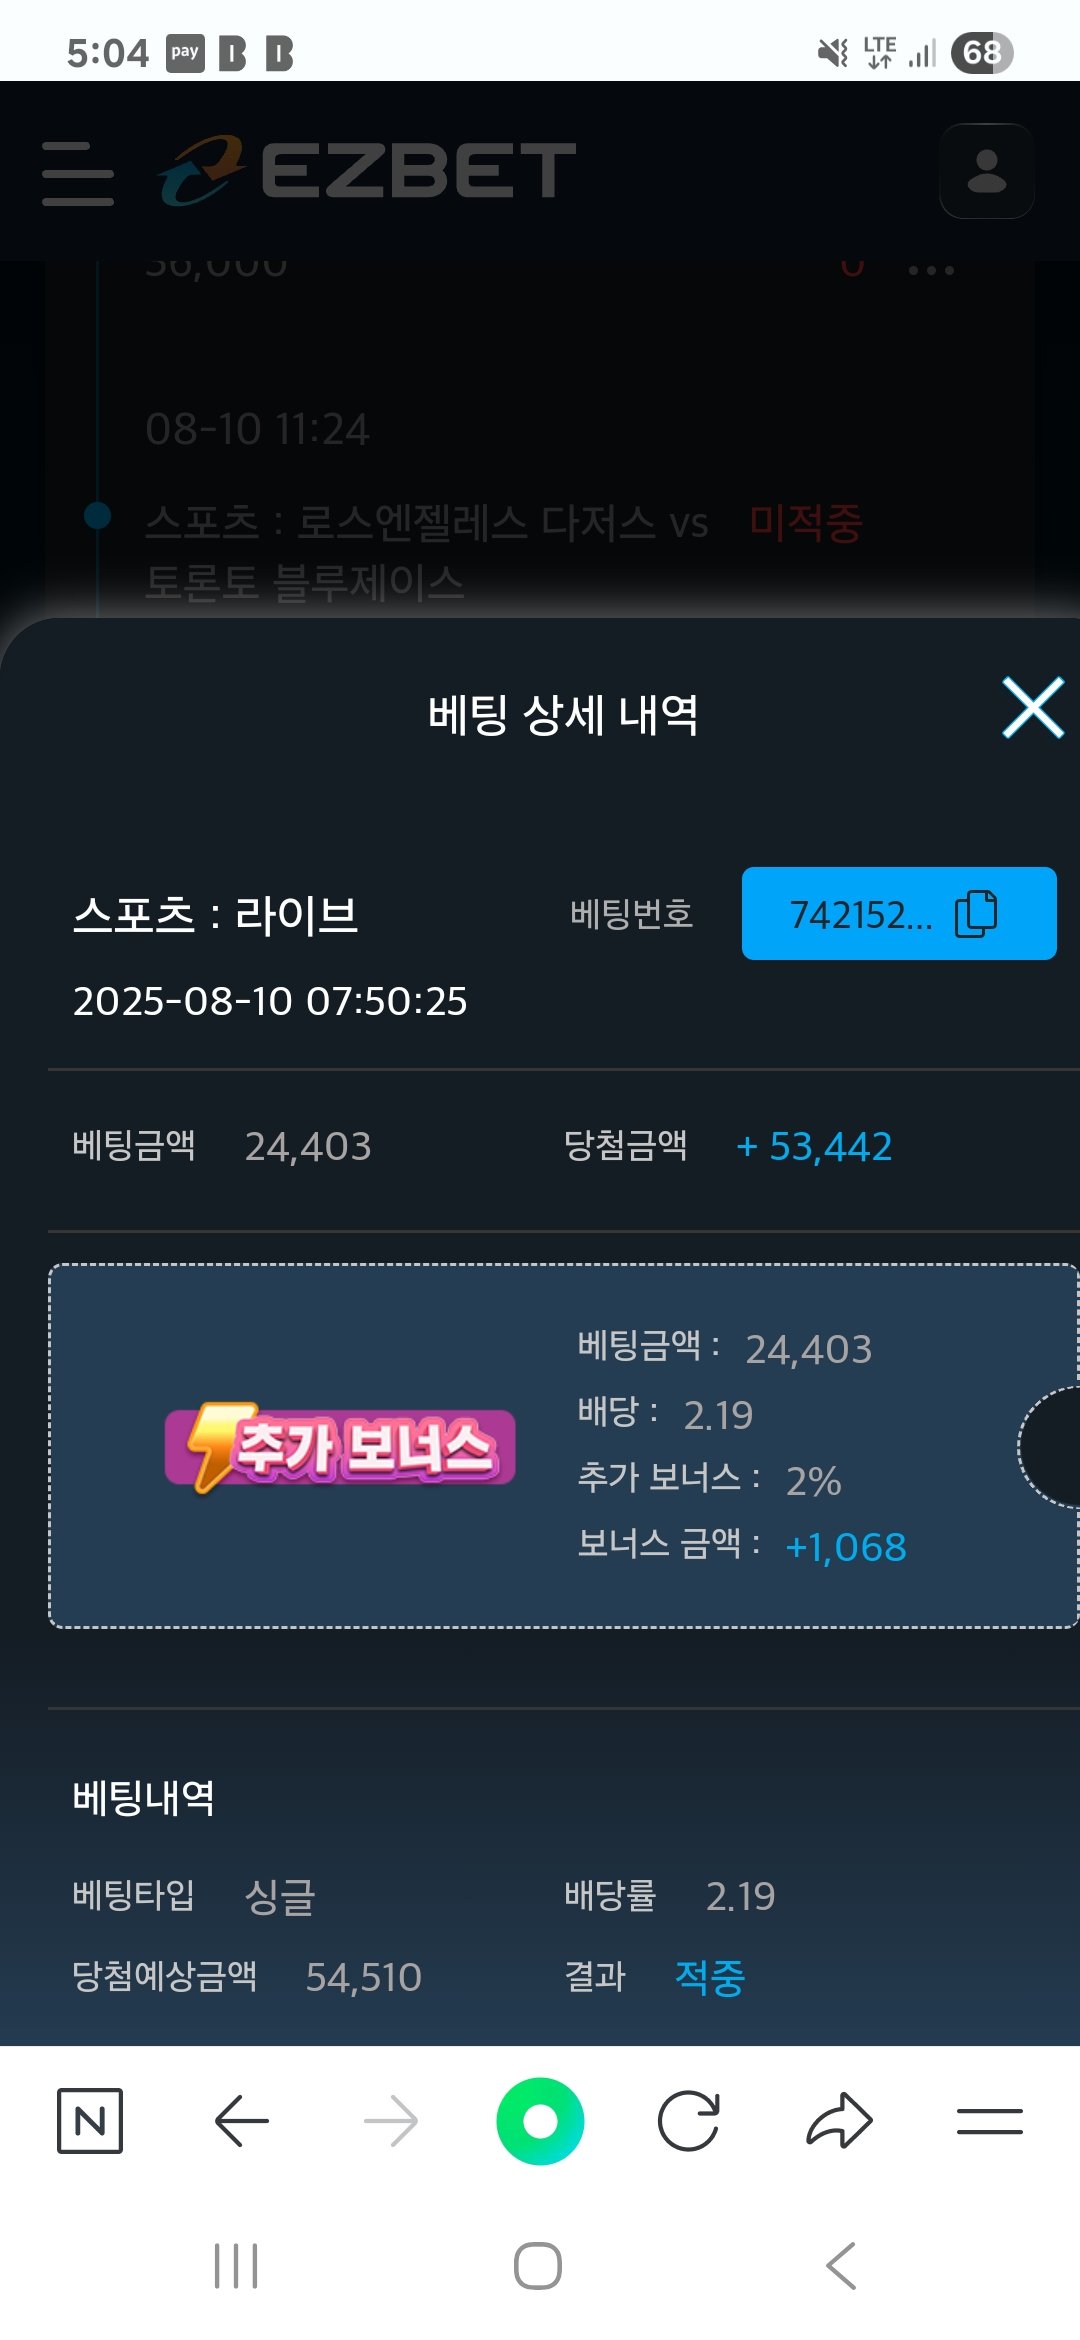1080x2340 pixels.
Task: Select the Dodgers vs Blue Jays bet entry
Action: pos(426,551)
